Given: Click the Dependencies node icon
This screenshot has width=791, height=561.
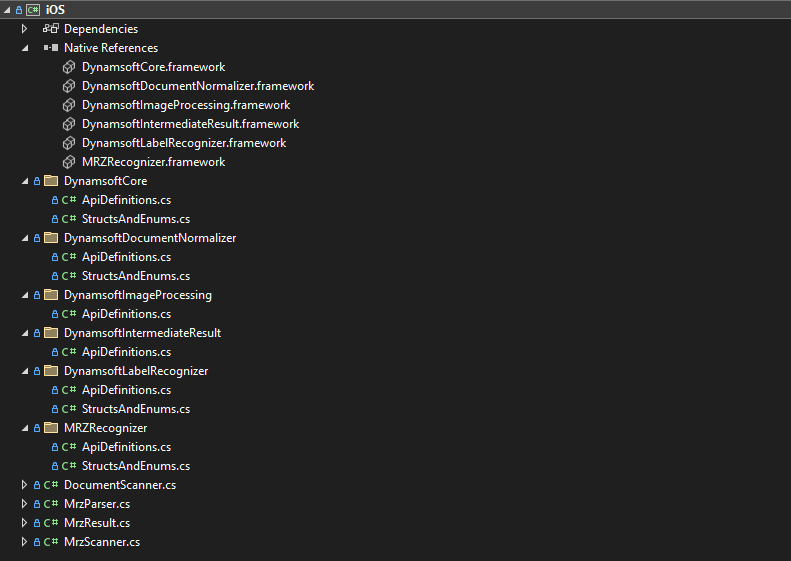Looking at the screenshot, I should pyautogui.click(x=51, y=29).
